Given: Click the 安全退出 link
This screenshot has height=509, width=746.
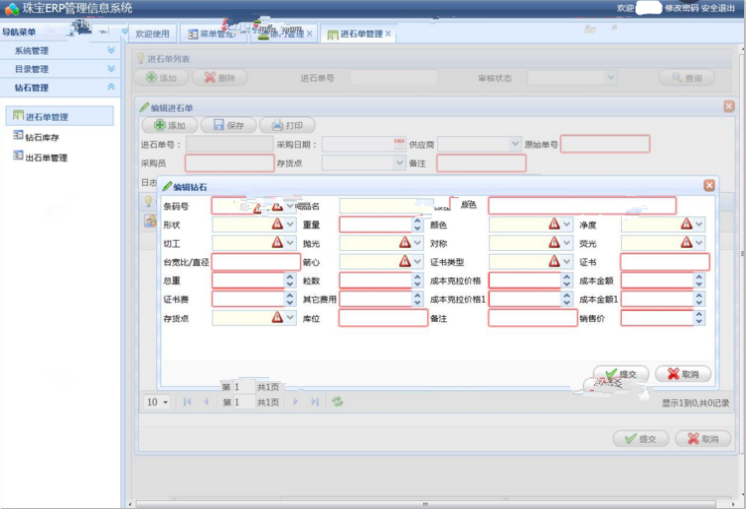Looking at the screenshot, I should point(721,7).
